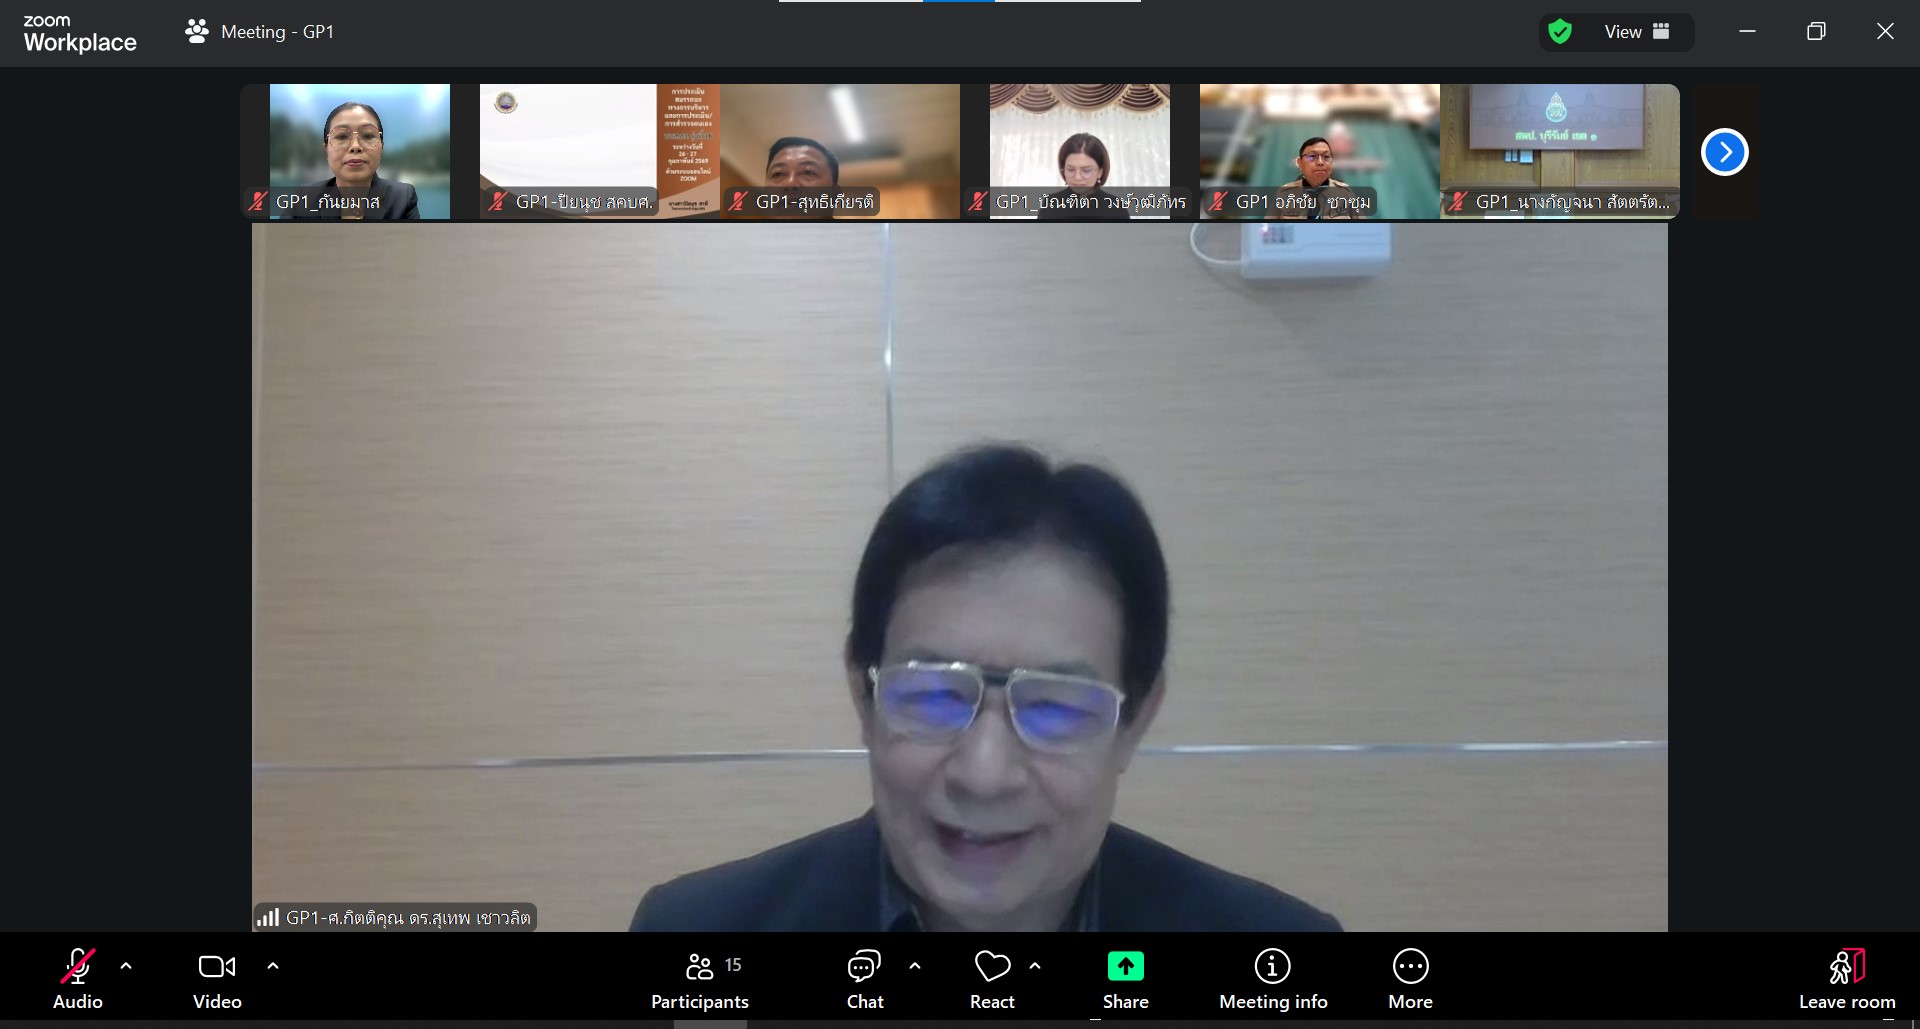Open the View layout menu
Screen dimensions: 1920x1029
(1636, 32)
